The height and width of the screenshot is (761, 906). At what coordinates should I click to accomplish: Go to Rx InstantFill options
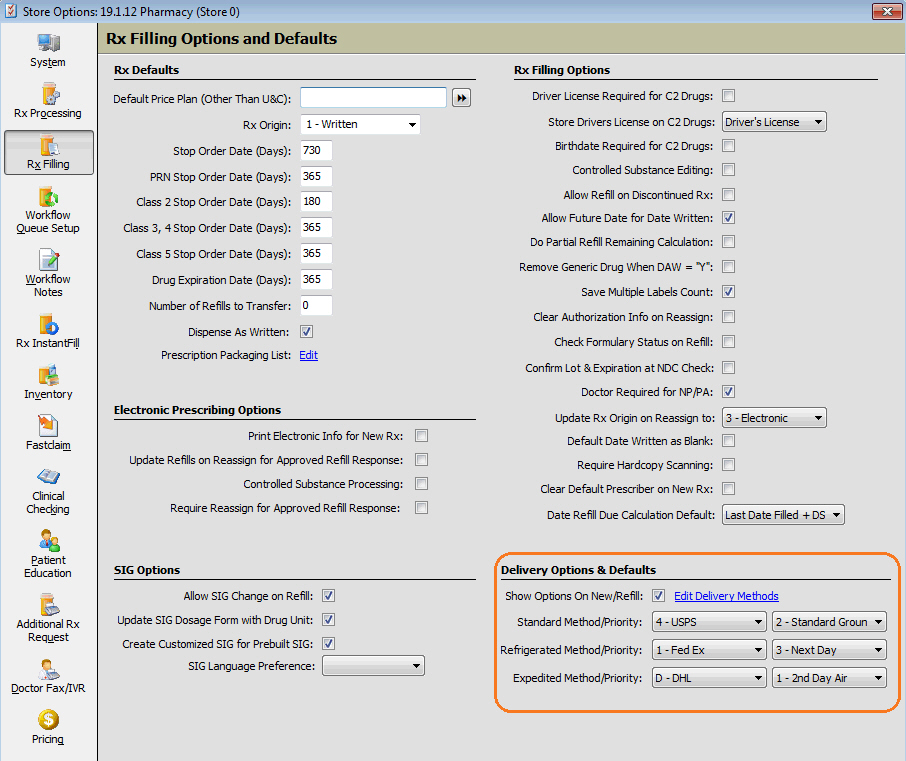[x=48, y=332]
